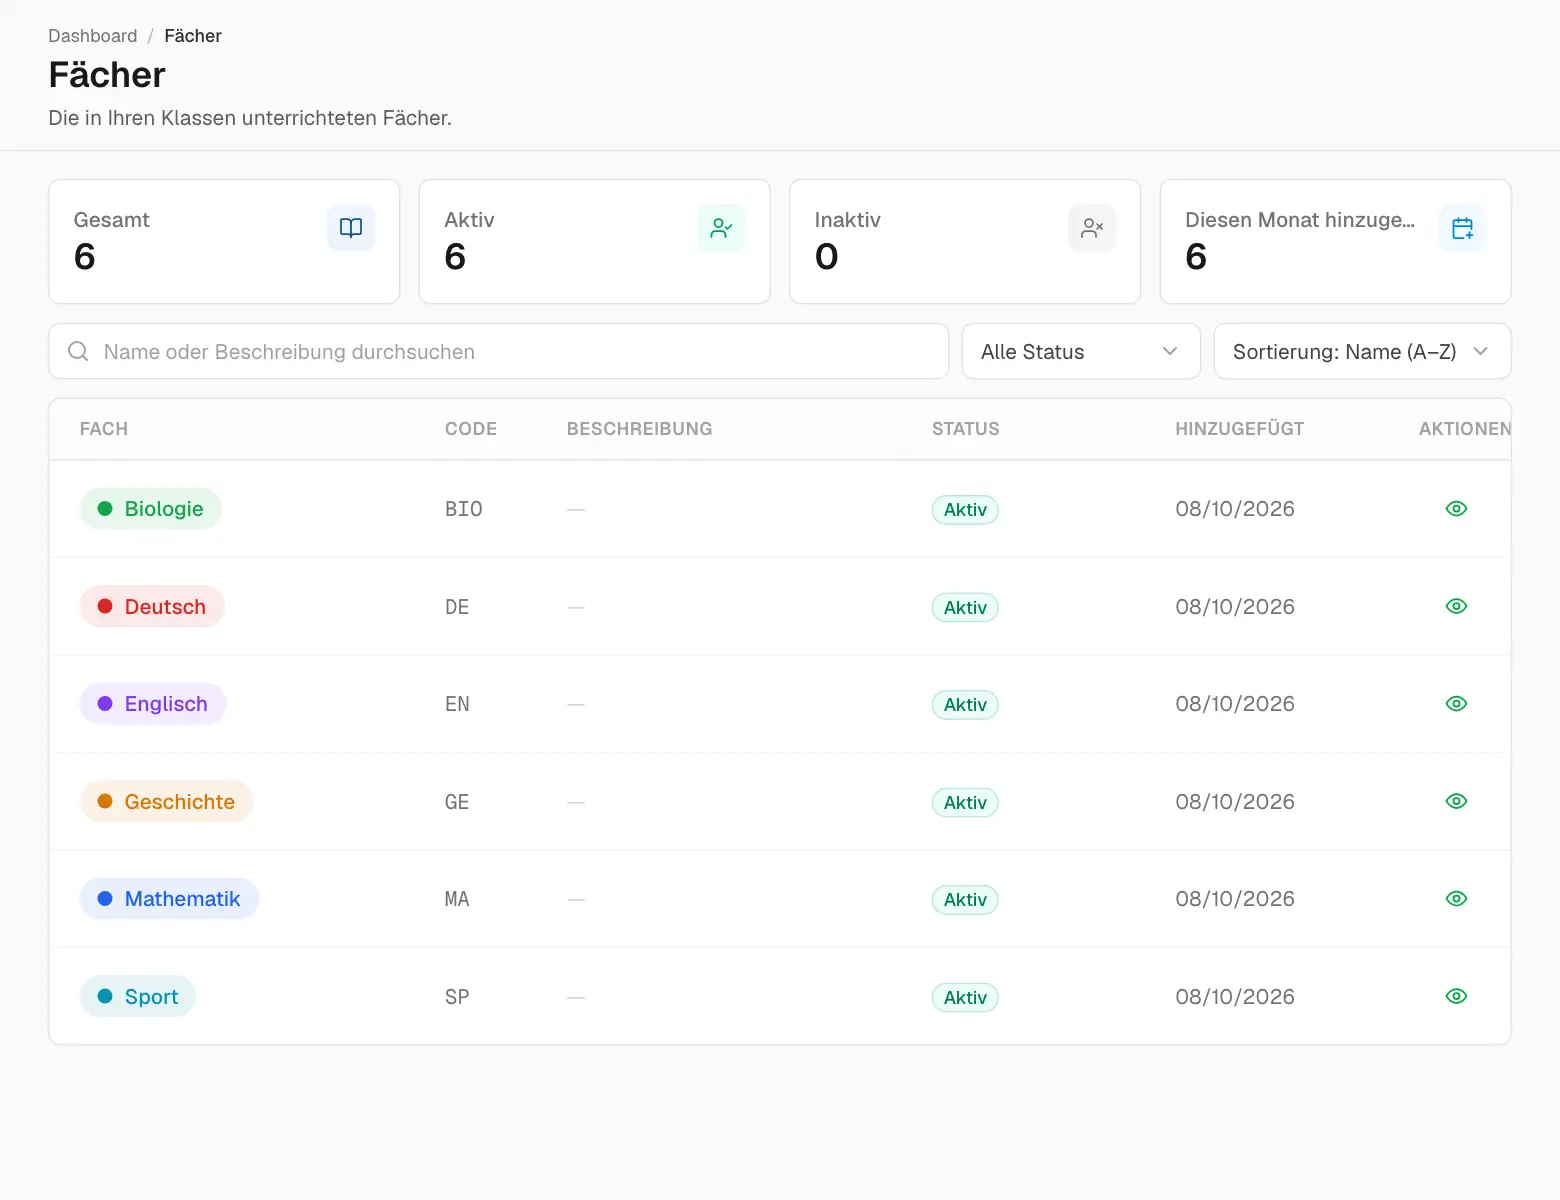Click the MA code cell
The width and height of the screenshot is (1560, 1200).
[x=457, y=899]
